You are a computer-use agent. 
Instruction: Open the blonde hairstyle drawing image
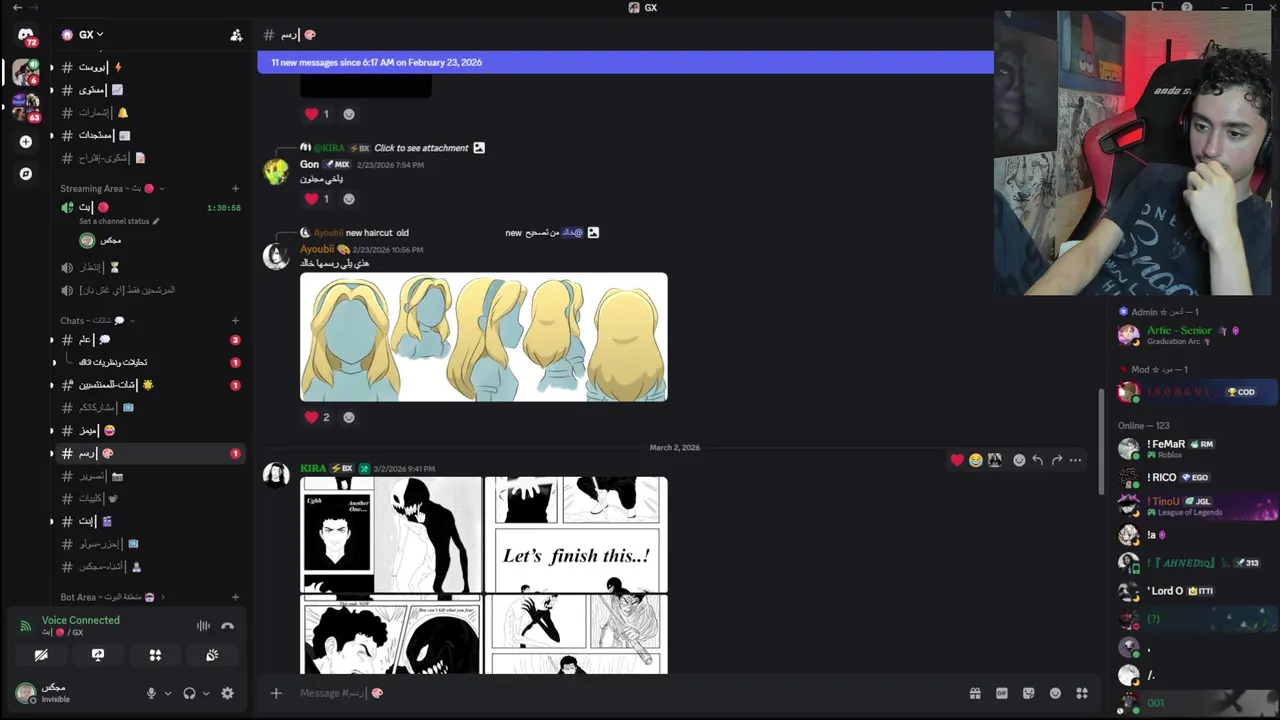484,337
